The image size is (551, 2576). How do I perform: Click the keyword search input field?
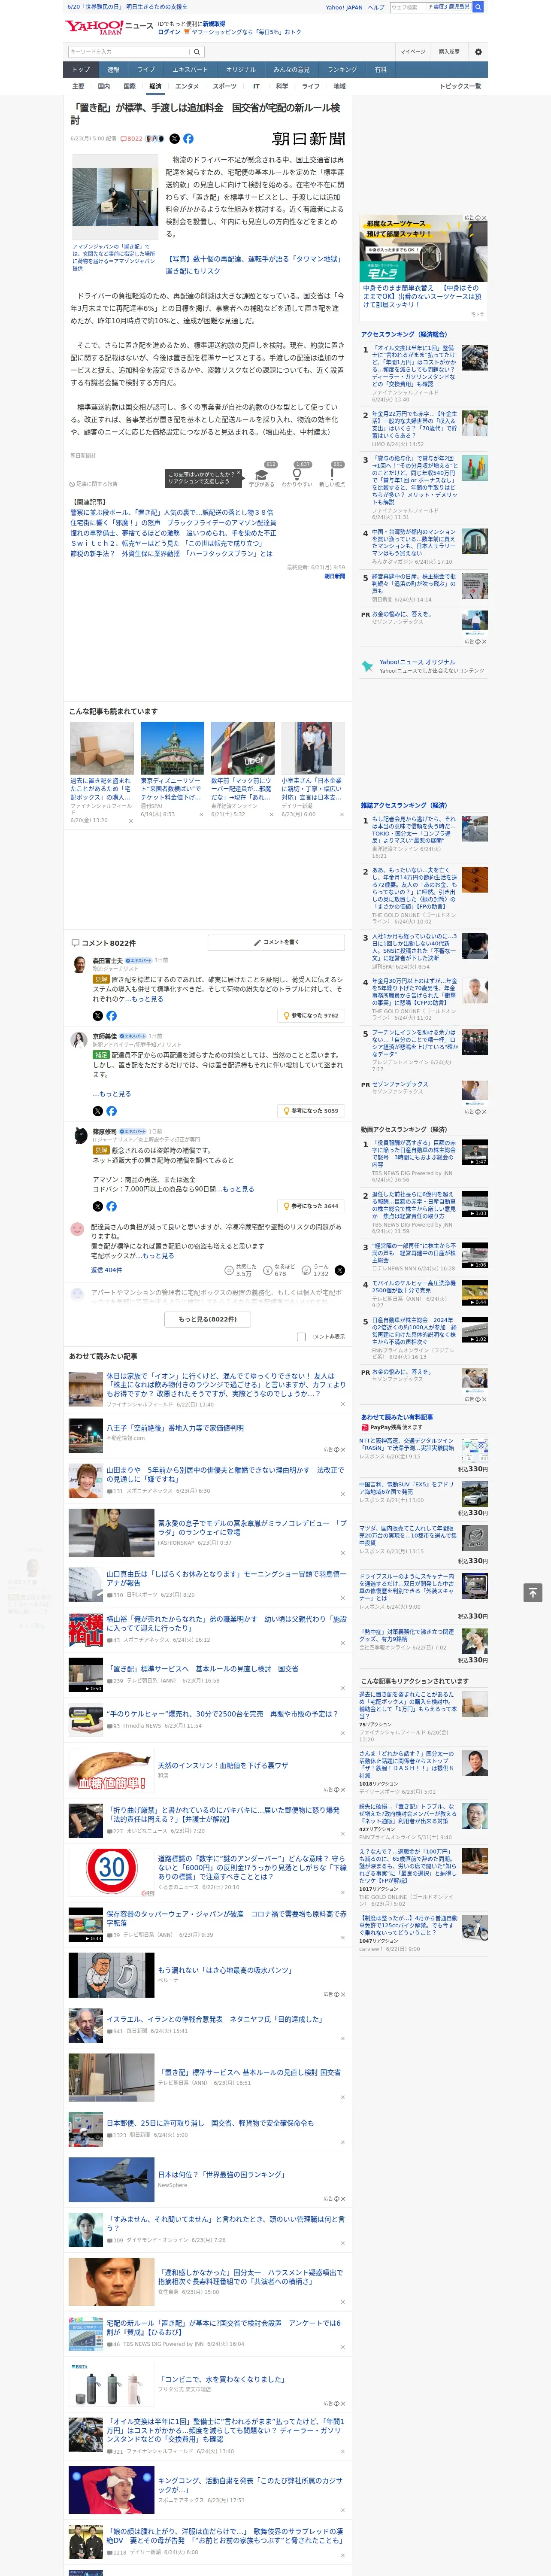click(129, 51)
